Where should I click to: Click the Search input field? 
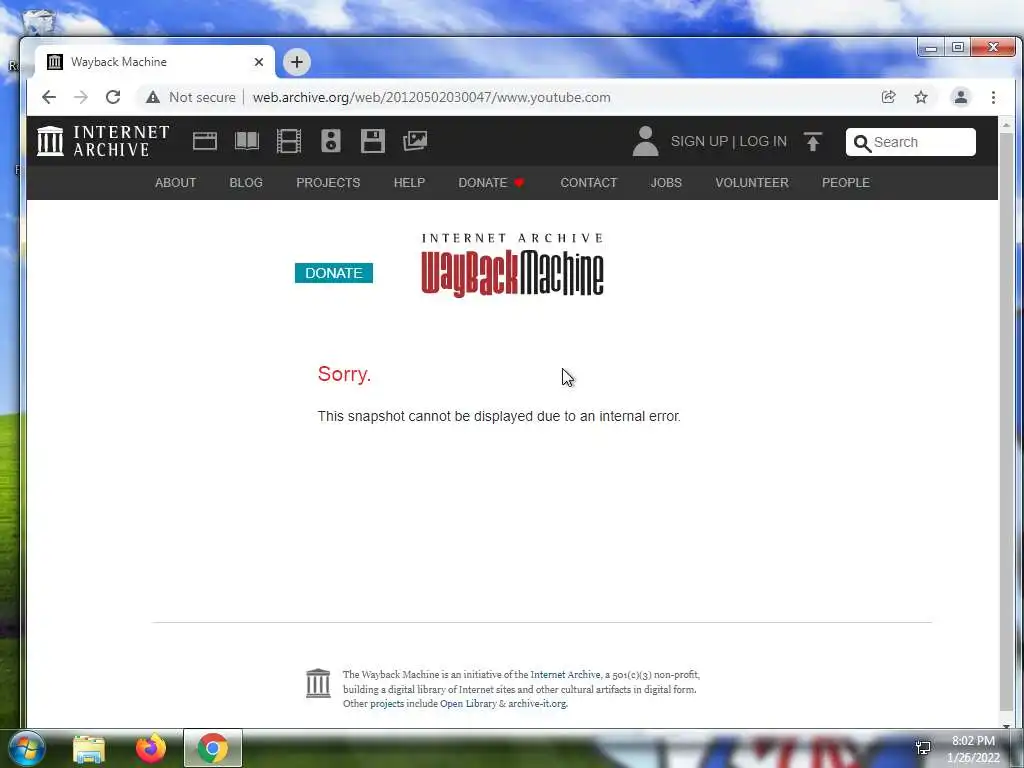tap(910, 142)
